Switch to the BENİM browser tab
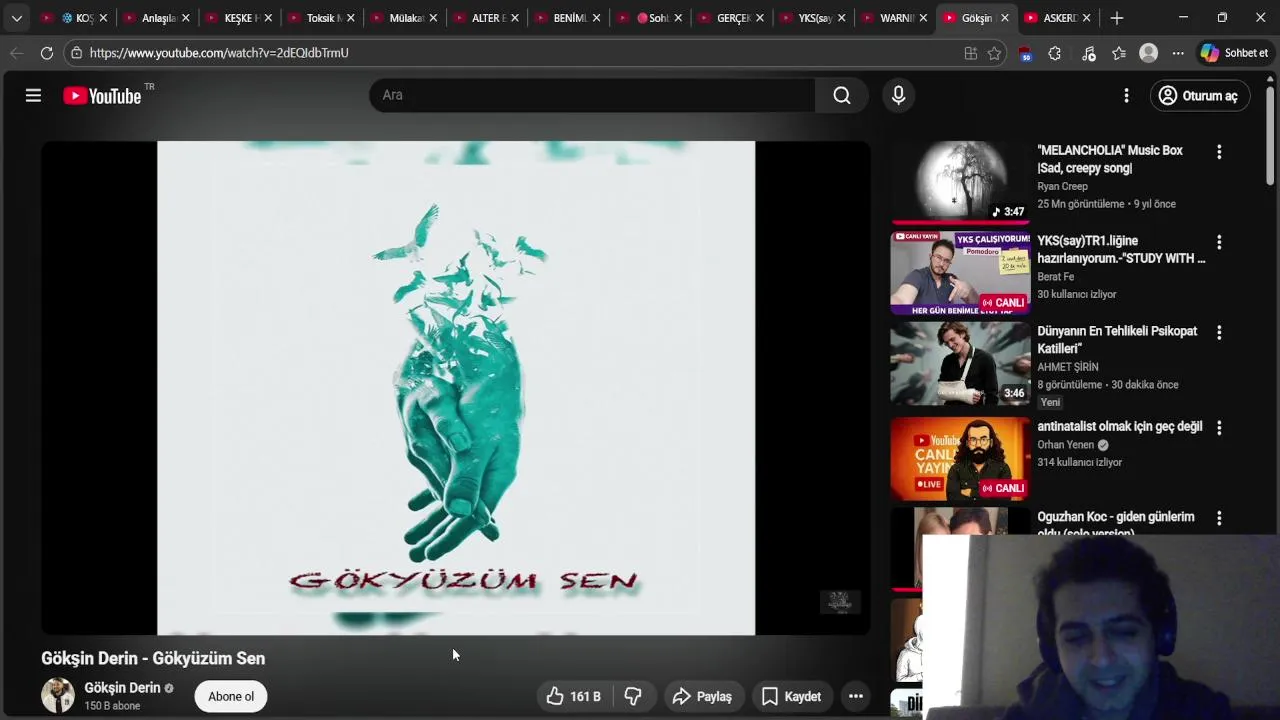The height and width of the screenshot is (720, 1280). click(x=566, y=18)
